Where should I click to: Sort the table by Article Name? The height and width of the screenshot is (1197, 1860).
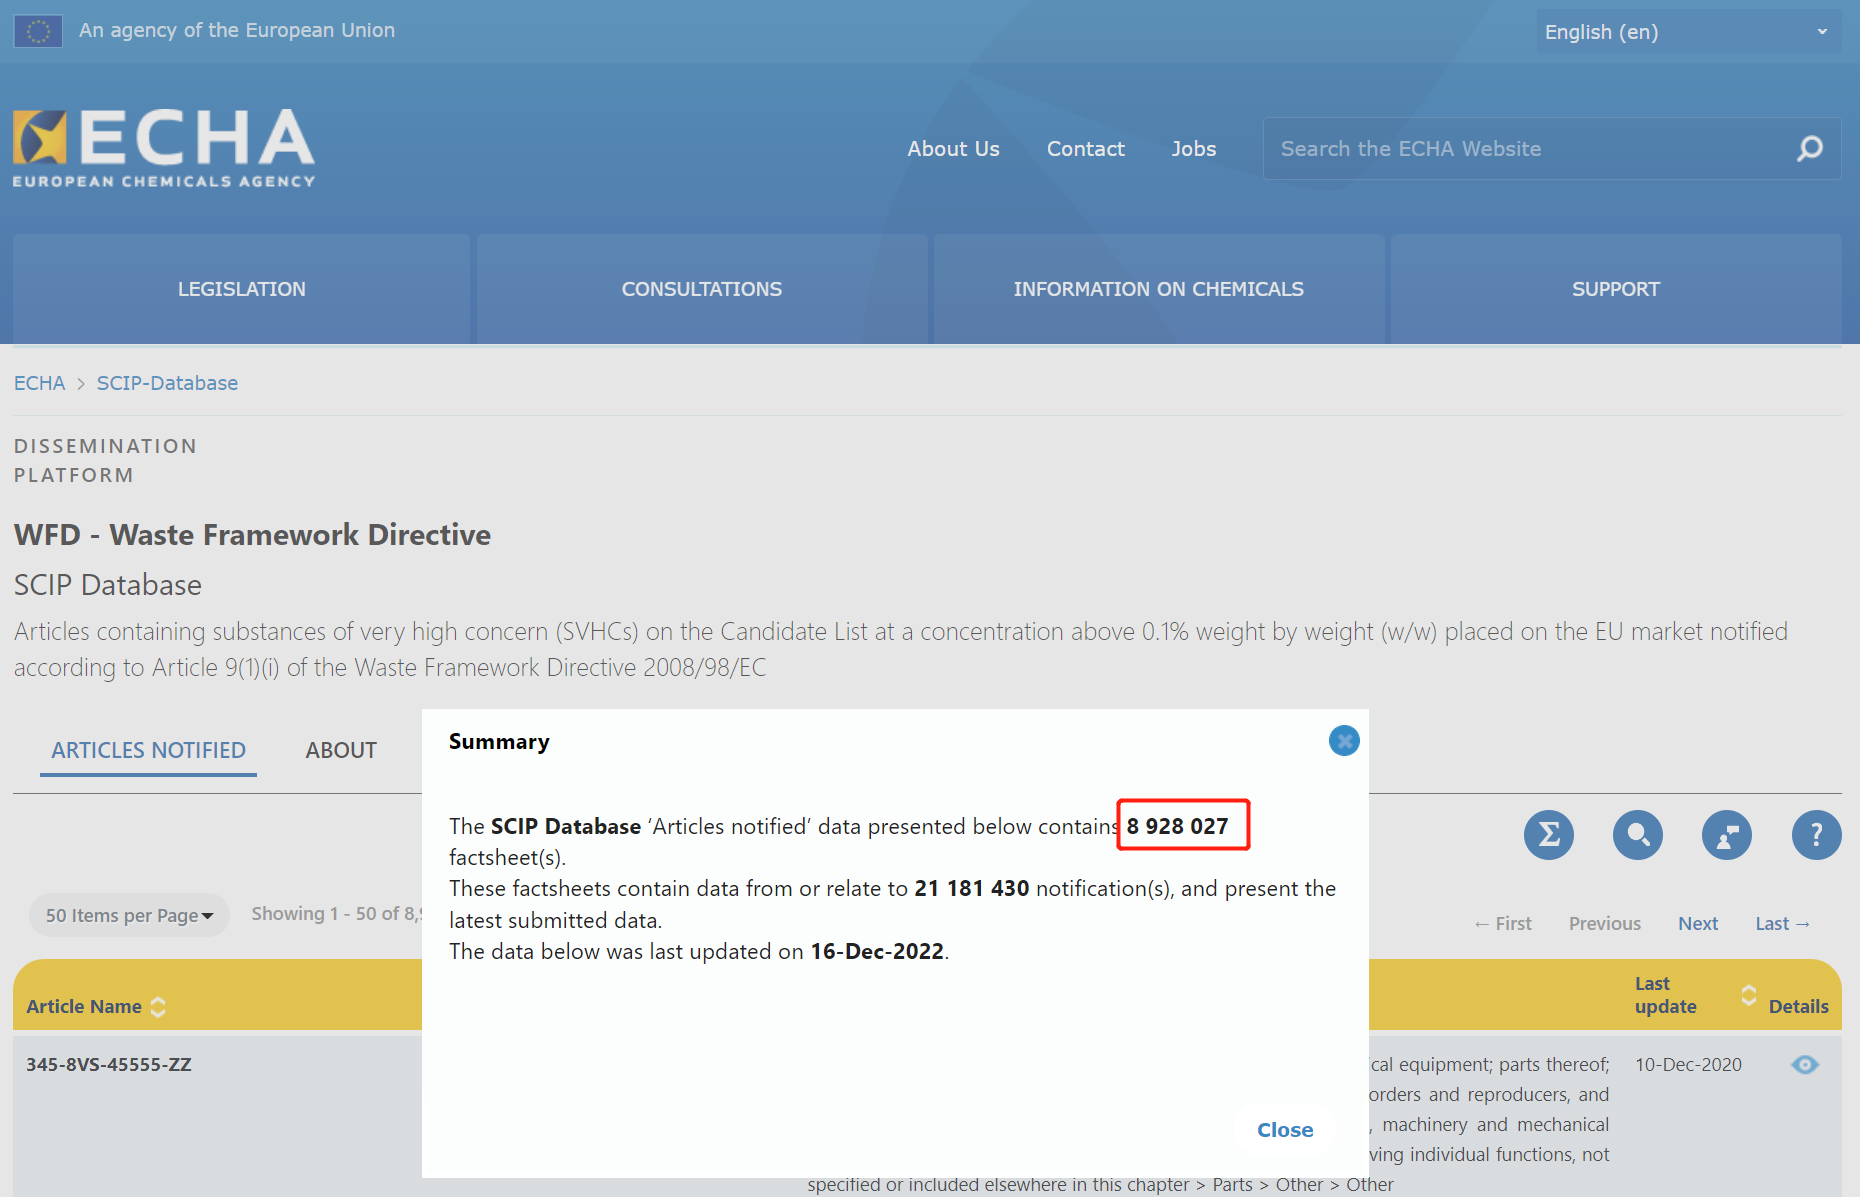click(x=158, y=1007)
